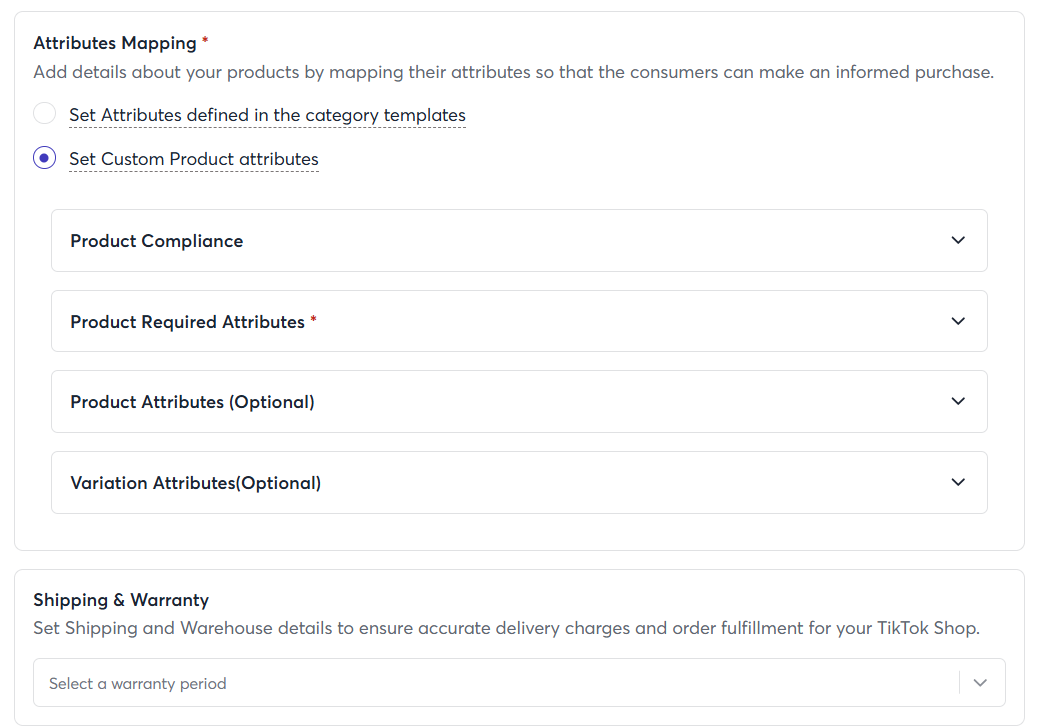Click the attributes mapping description text

pyautogui.click(x=513, y=73)
